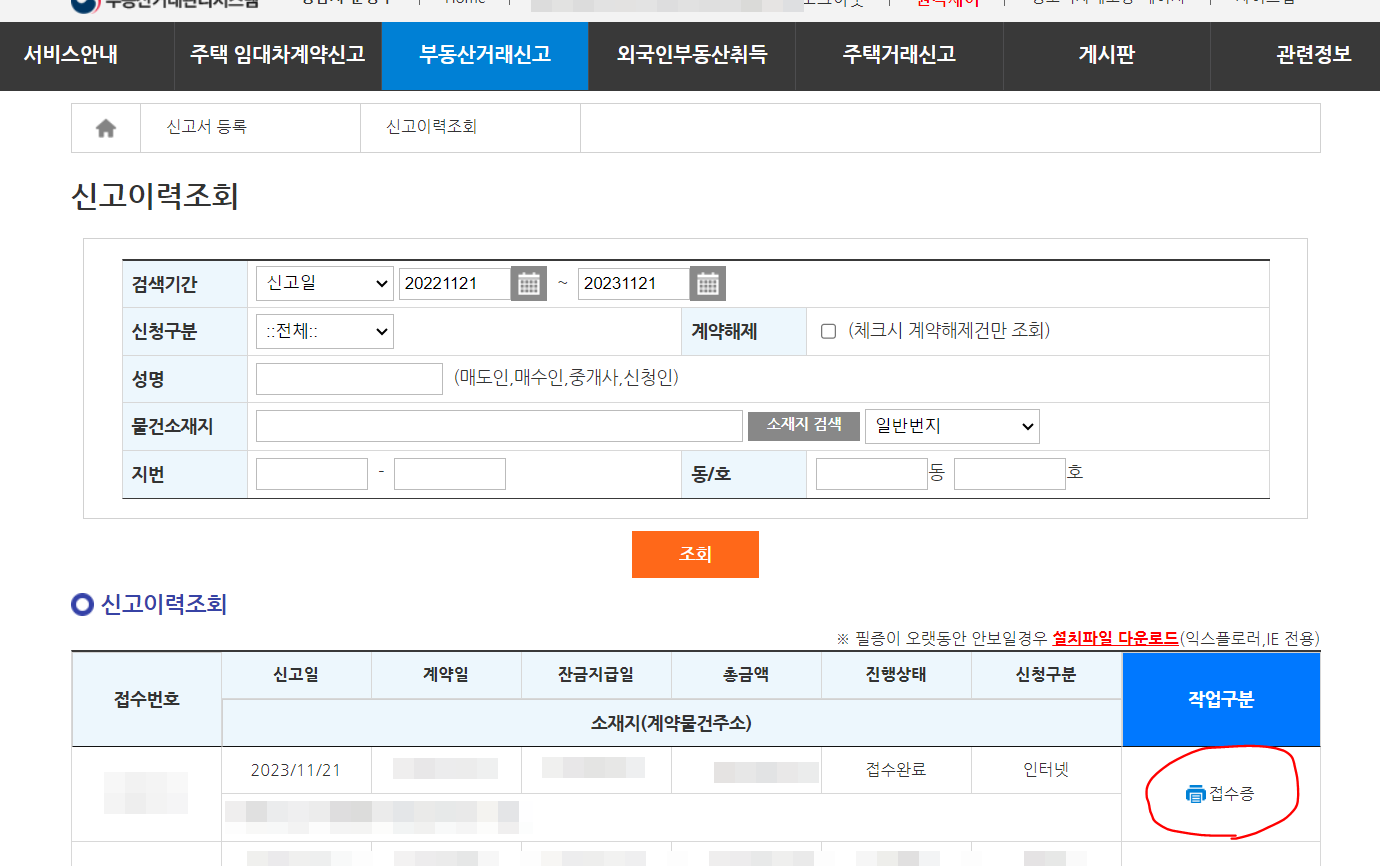Expand the 신고일 search period dropdown
Image resolution: width=1380 pixels, height=866 pixels.
pos(325,284)
